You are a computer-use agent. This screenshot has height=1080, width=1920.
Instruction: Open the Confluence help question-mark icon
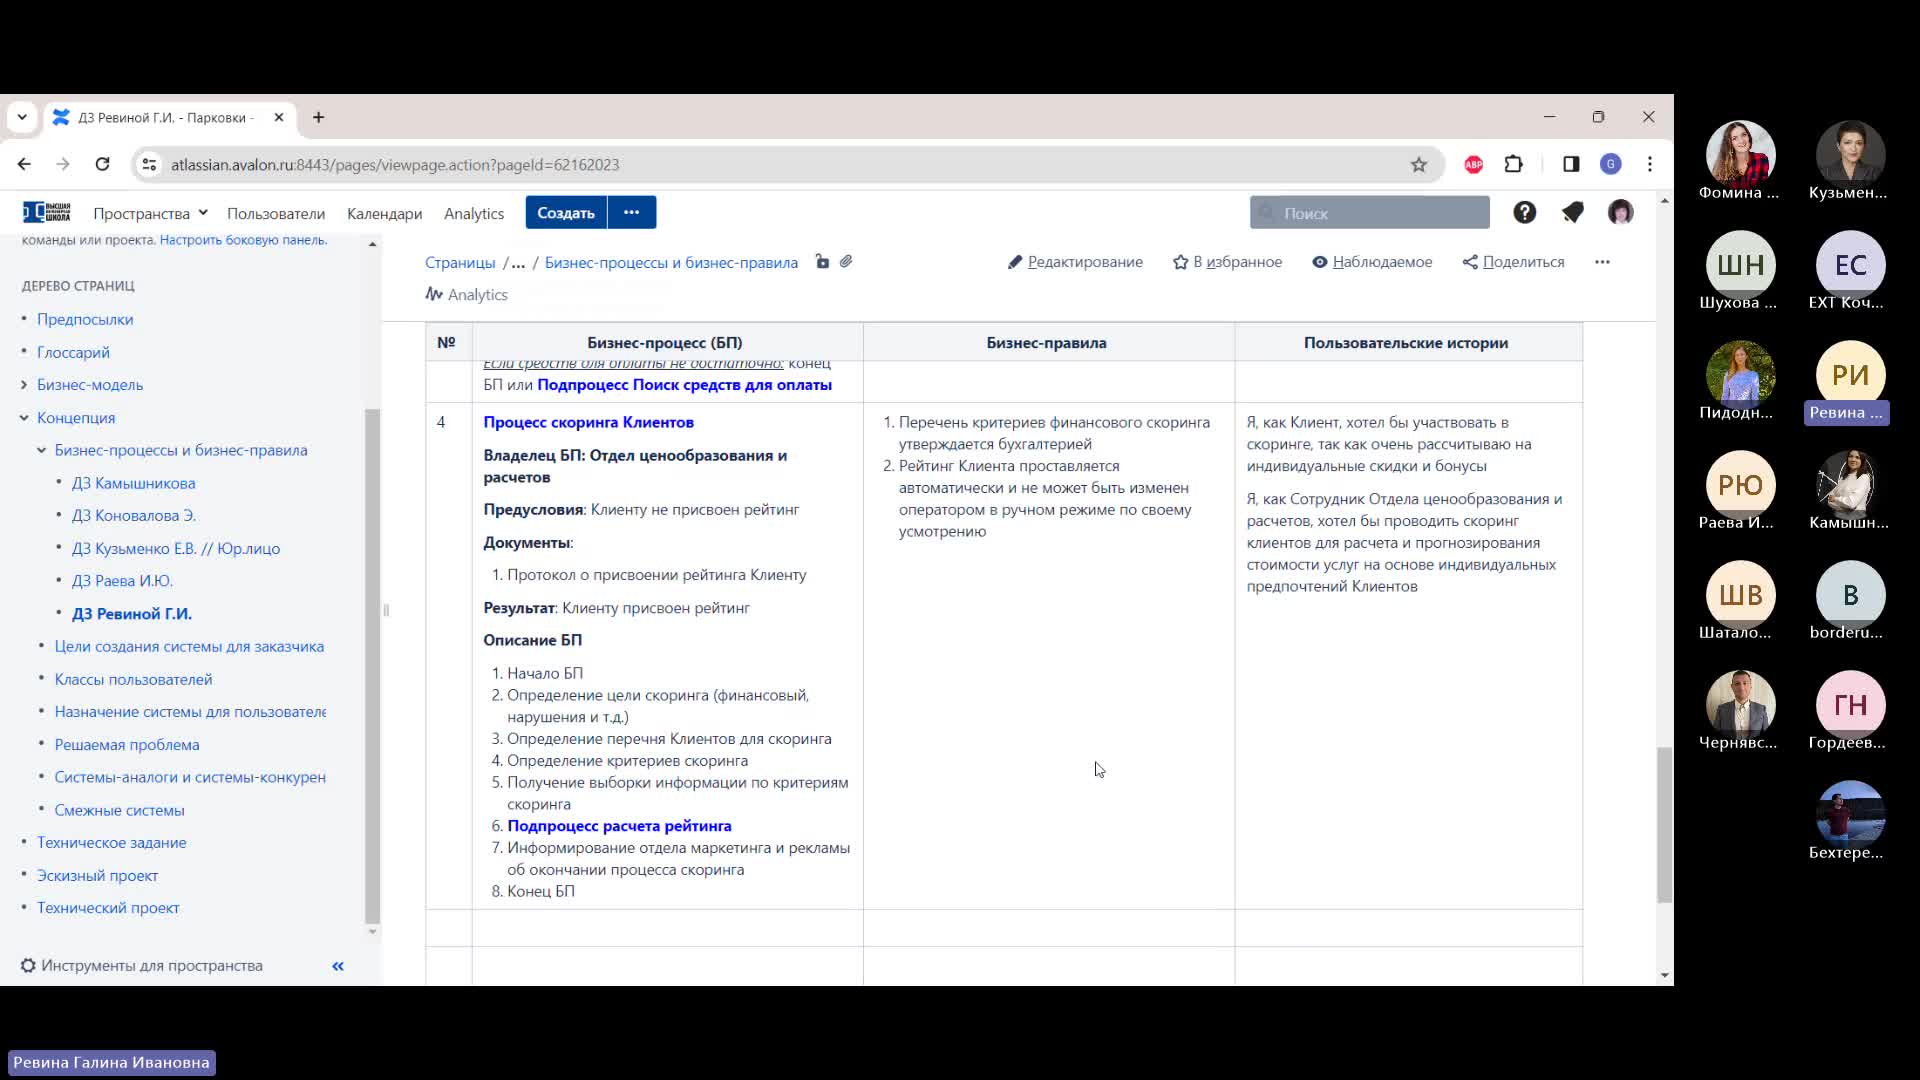click(1524, 212)
